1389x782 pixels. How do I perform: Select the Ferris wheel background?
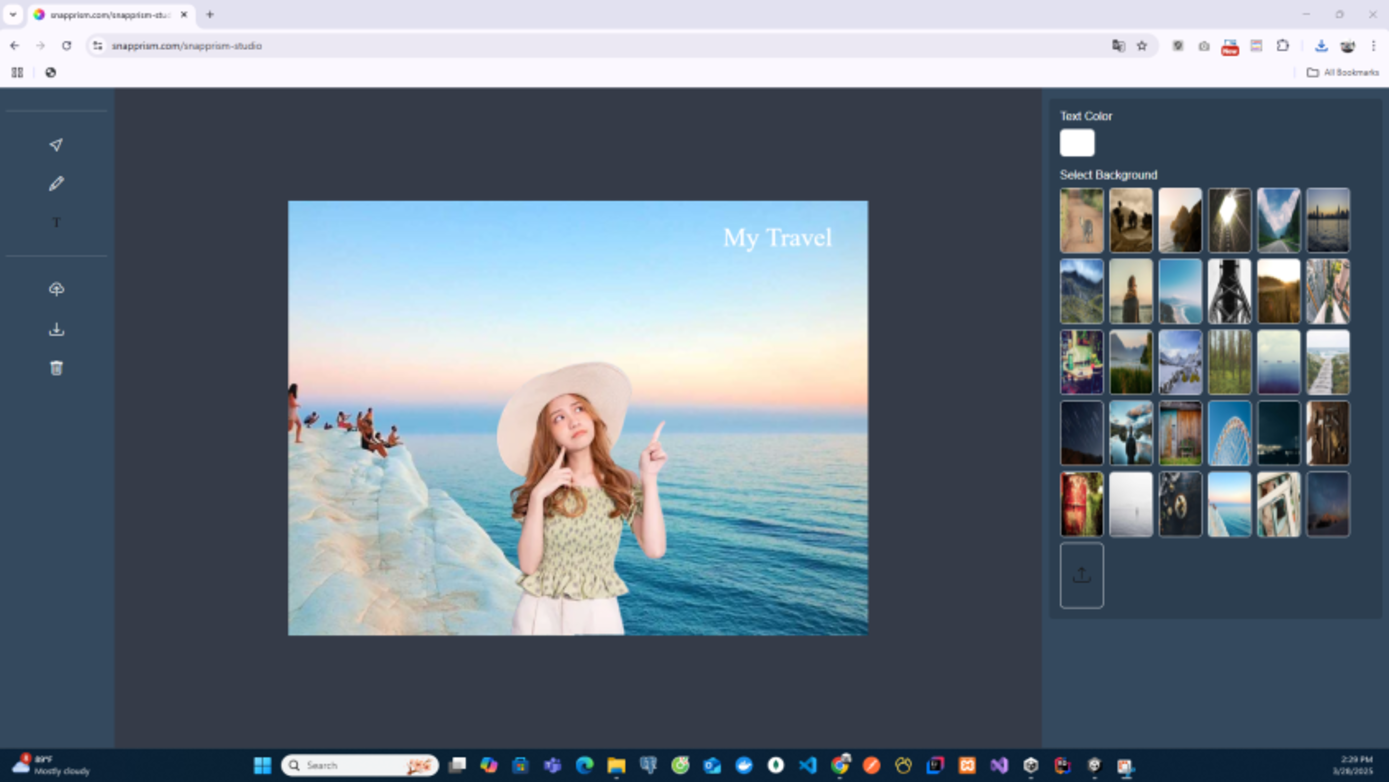click(1229, 433)
